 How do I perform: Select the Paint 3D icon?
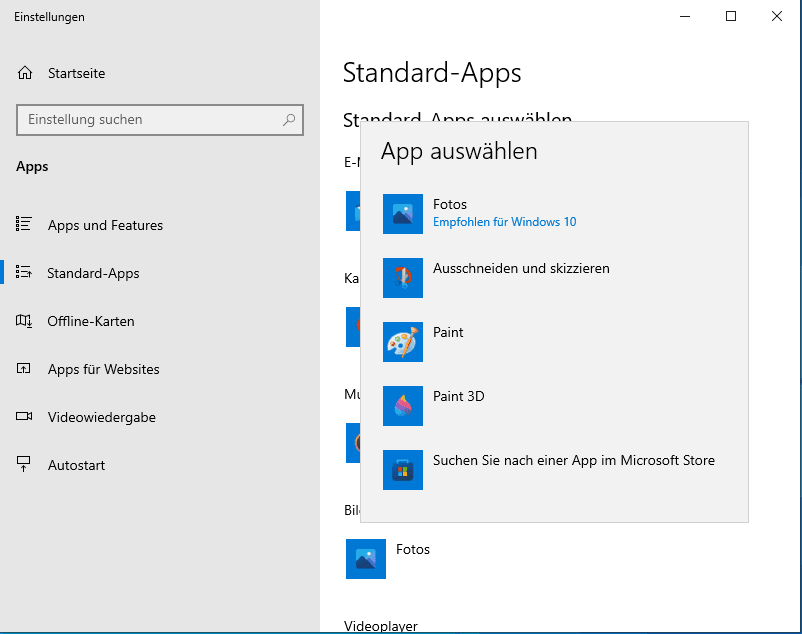pos(403,406)
